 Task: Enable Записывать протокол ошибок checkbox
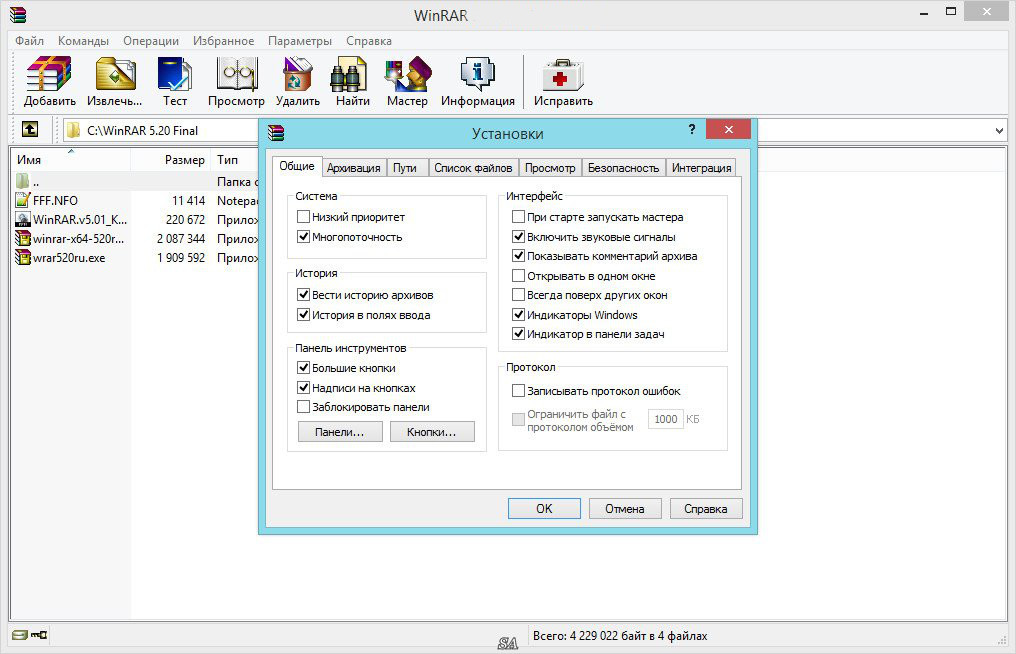[518, 391]
